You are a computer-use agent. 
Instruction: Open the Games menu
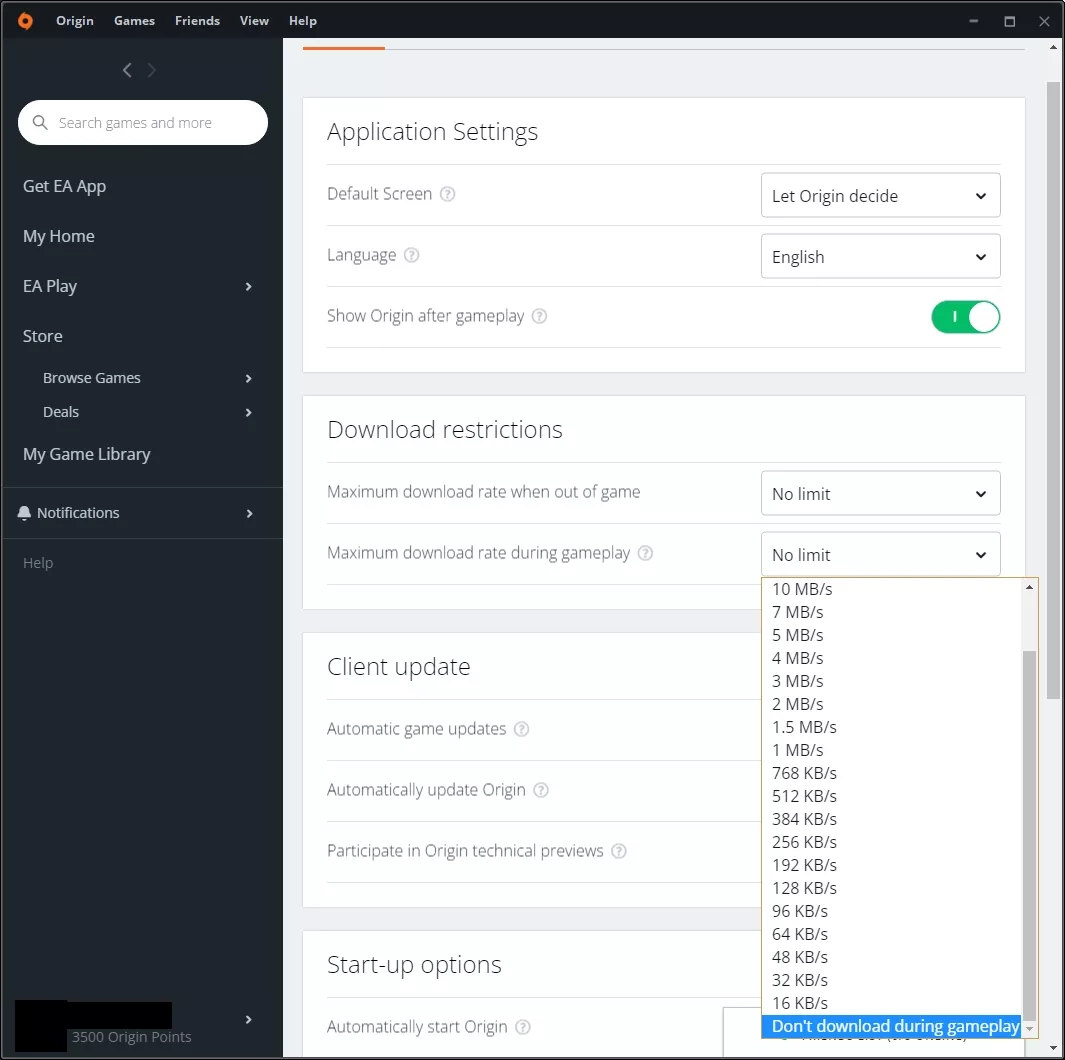coord(134,20)
